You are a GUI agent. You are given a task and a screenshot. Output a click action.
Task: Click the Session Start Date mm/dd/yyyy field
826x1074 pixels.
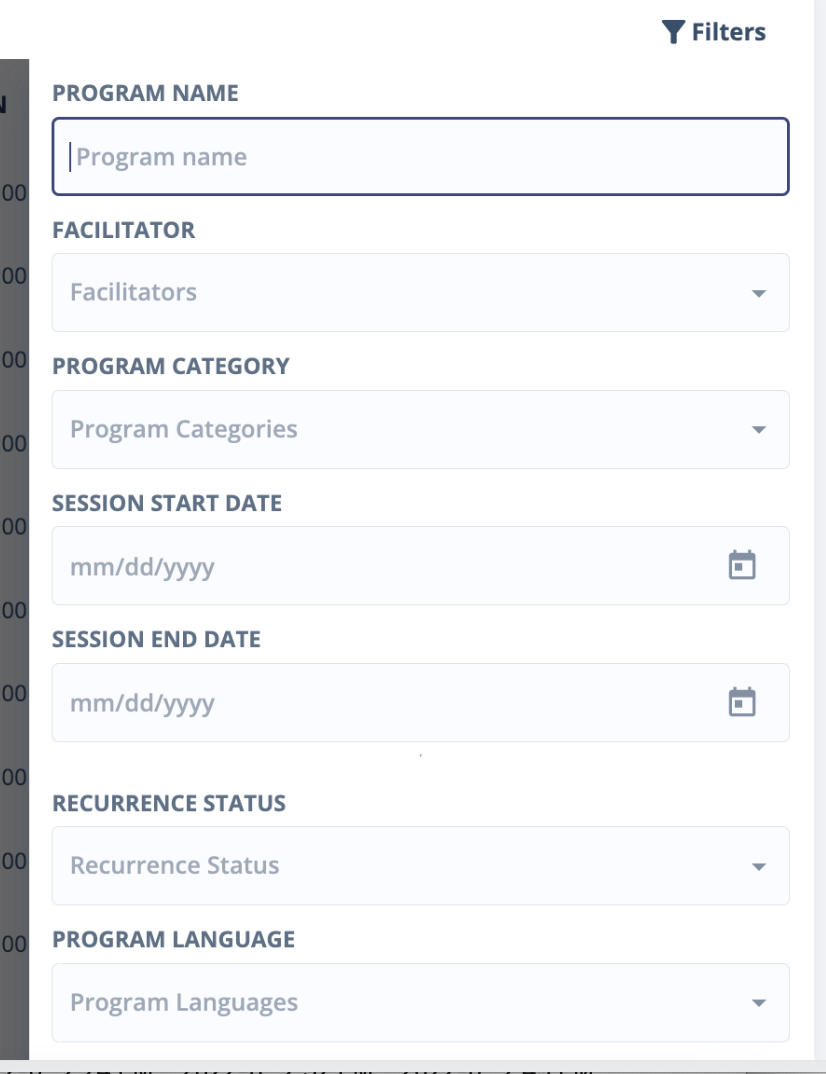click(x=380, y=567)
